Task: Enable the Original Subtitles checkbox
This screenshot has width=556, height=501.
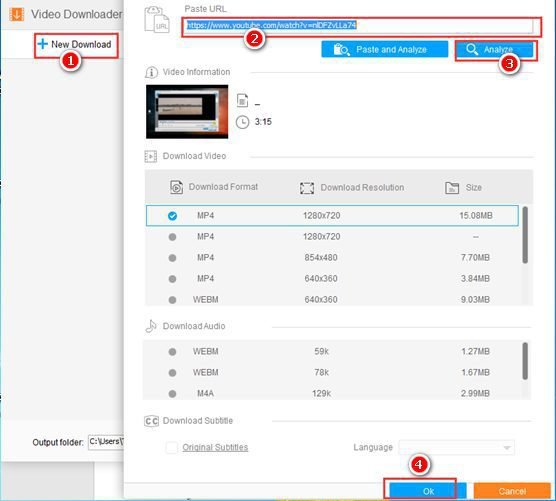Action: click(x=172, y=447)
